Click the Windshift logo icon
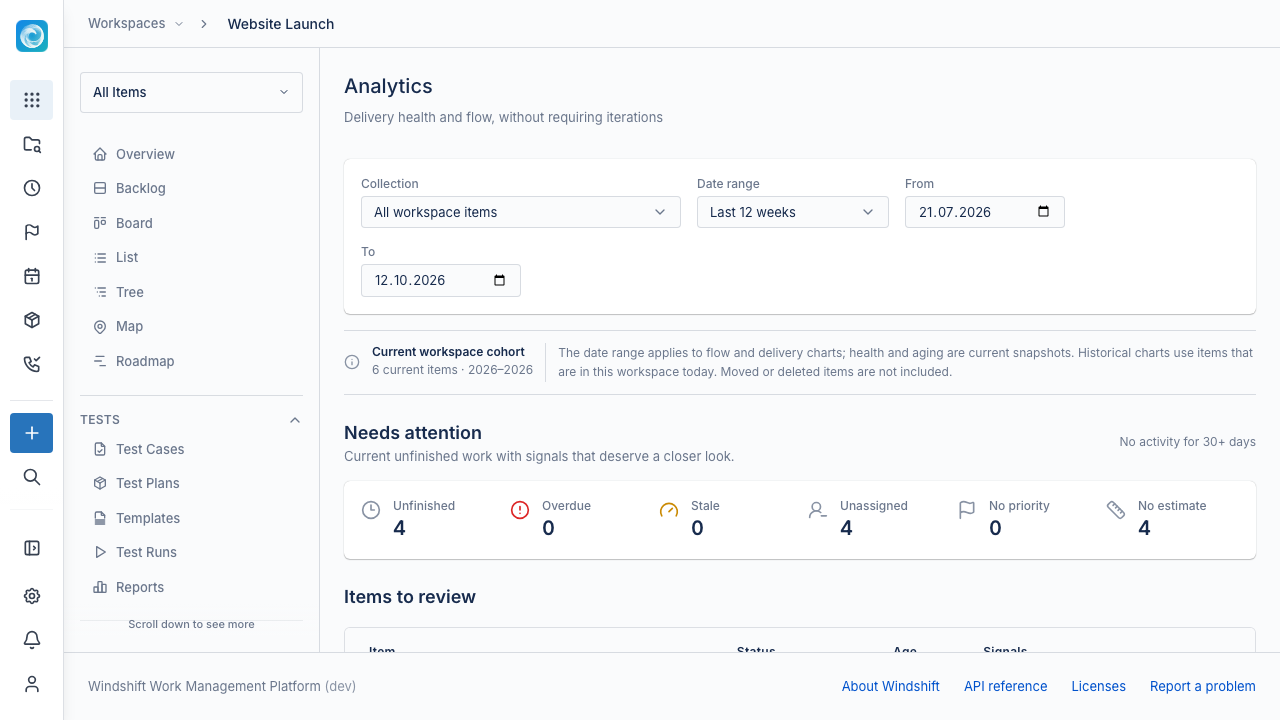 coord(32,36)
